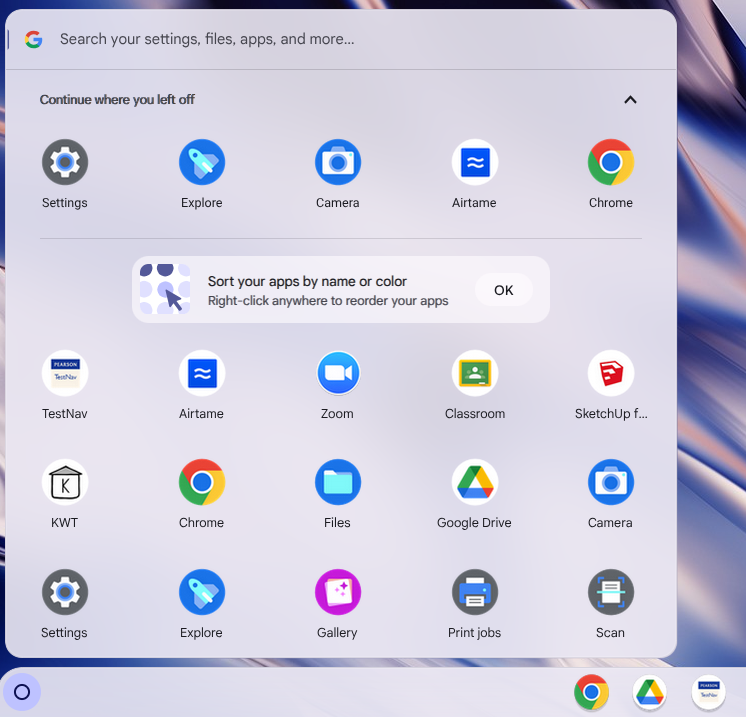Dismiss the sort apps tip with OK
Screen dimensions: 746x717
coord(504,290)
